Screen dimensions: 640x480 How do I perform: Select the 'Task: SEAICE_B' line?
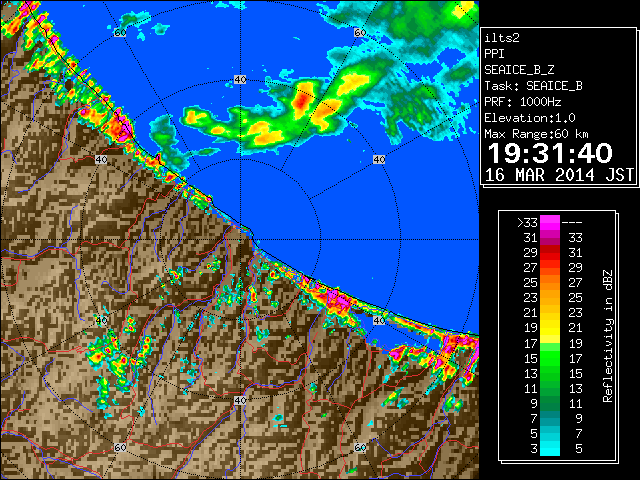pos(533,86)
